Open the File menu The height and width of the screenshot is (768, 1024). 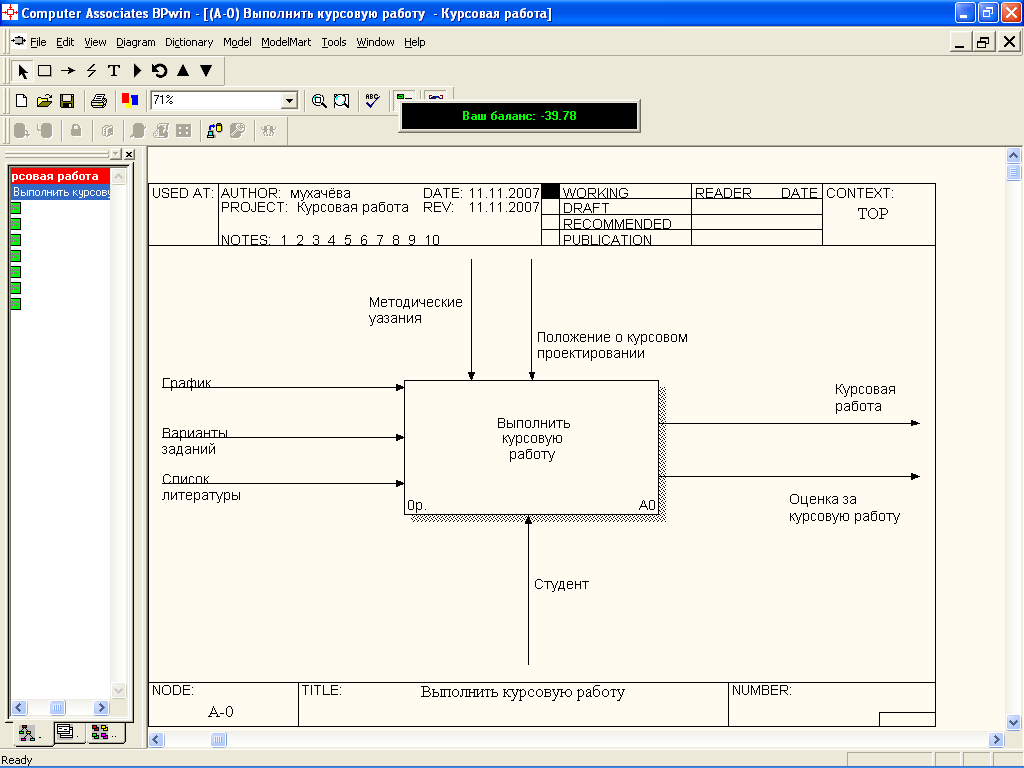[x=38, y=42]
